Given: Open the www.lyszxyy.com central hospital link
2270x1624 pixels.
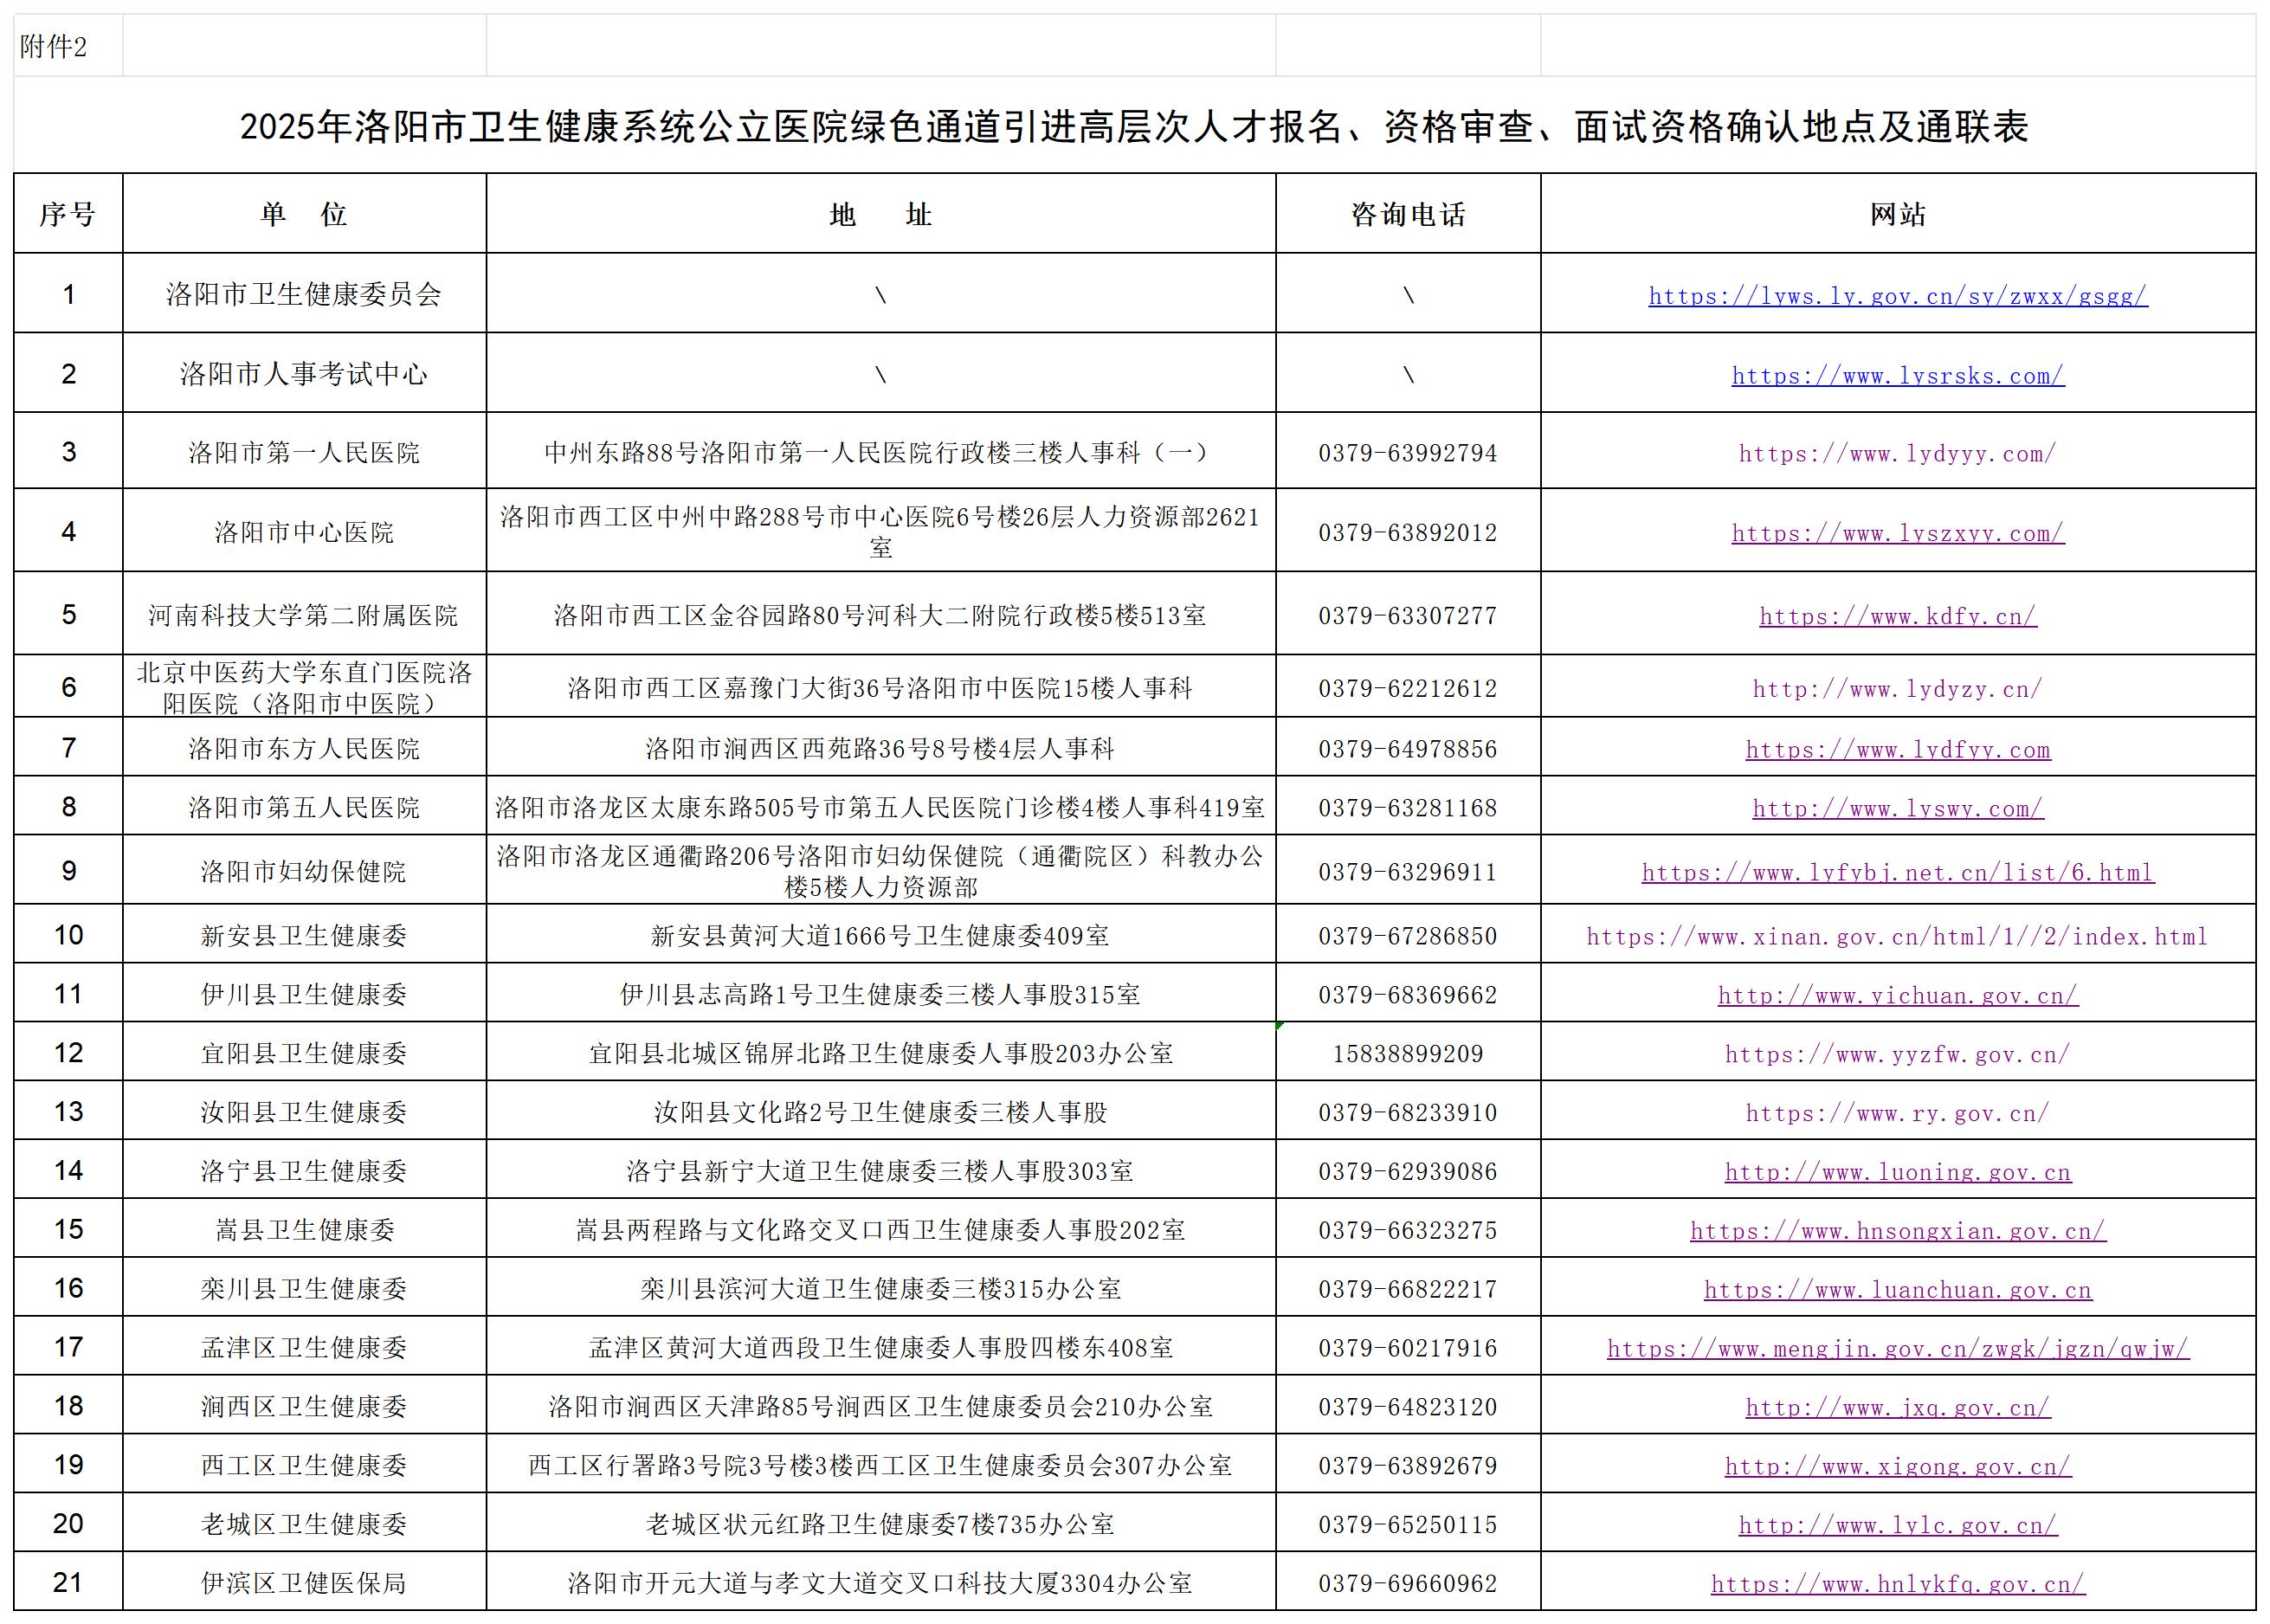Looking at the screenshot, I should [x=1897, y=533].
